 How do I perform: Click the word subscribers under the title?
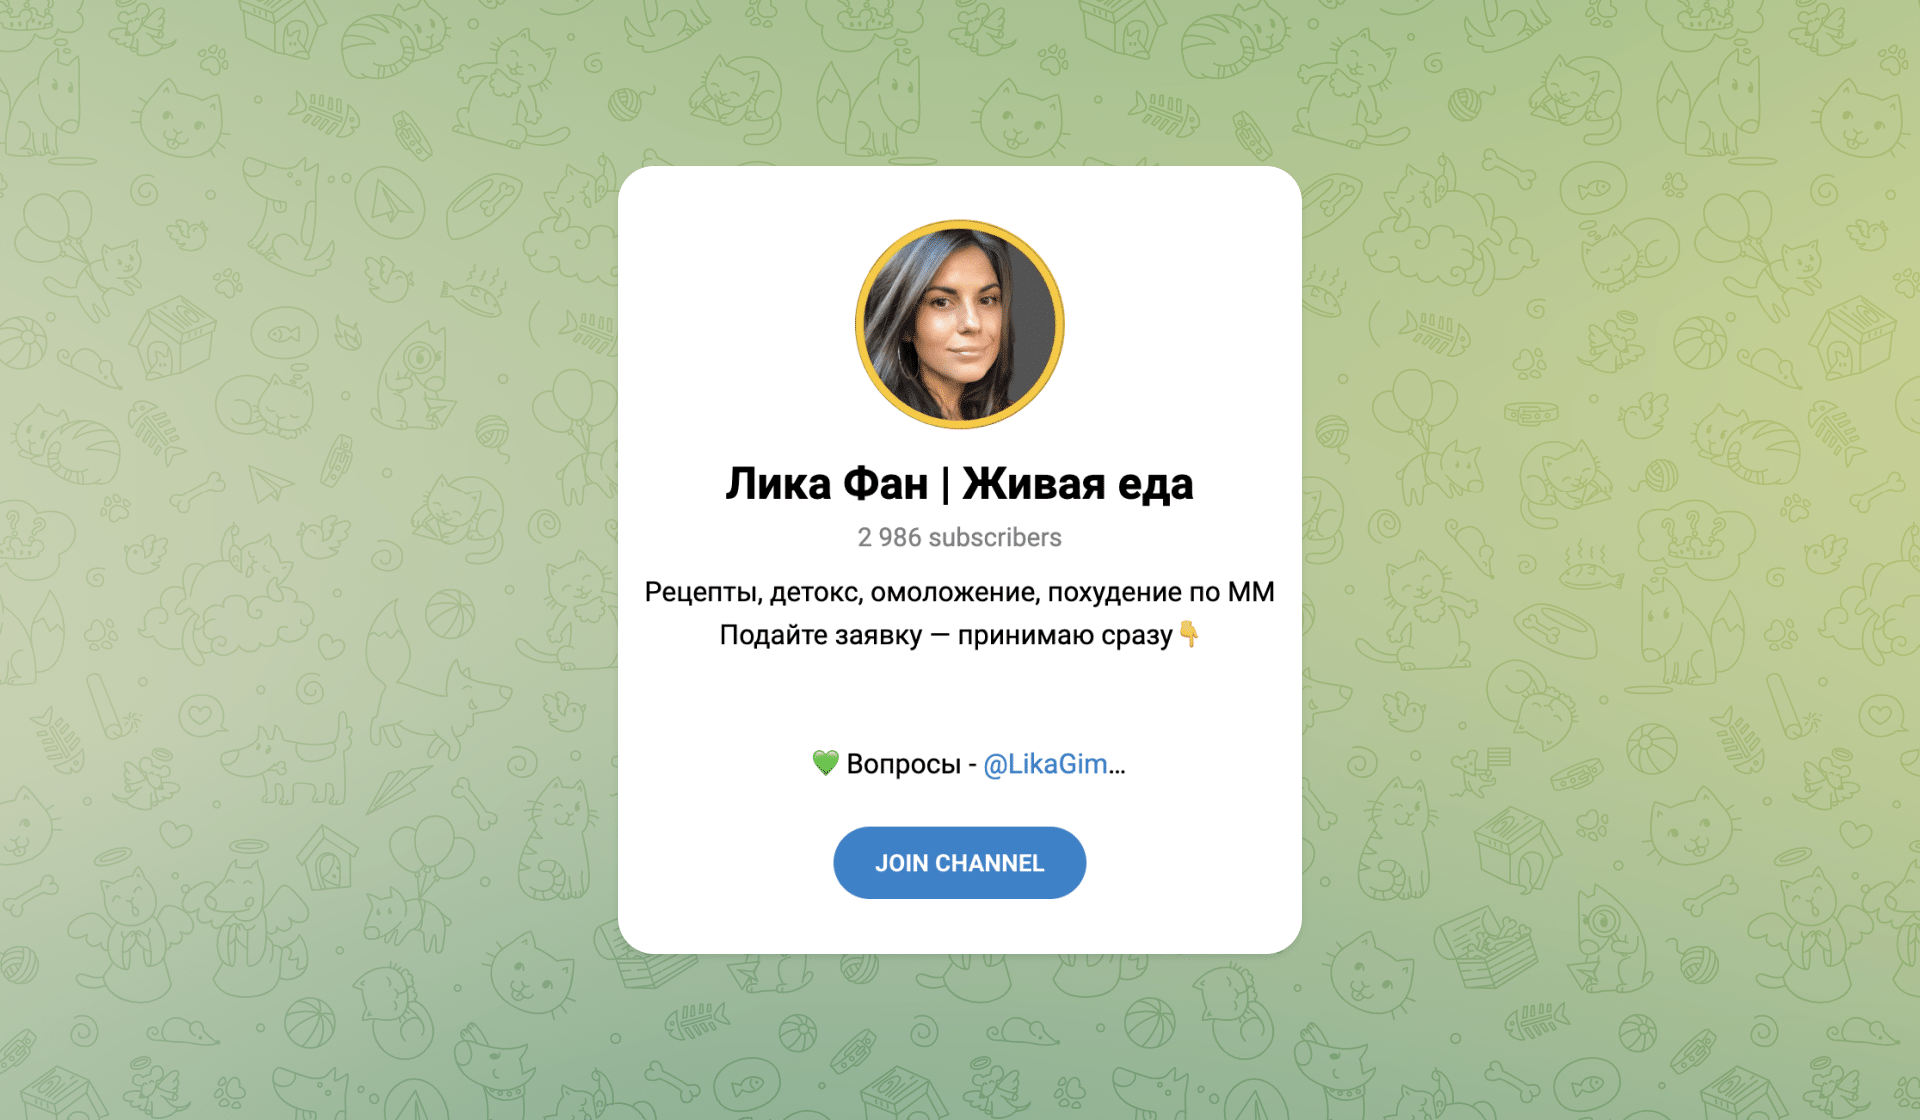995,537
